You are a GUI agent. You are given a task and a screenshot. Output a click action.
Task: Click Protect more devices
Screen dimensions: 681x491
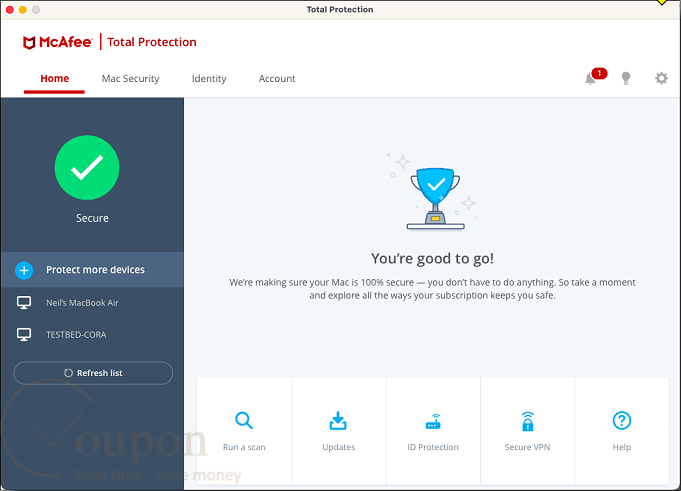[92, 270]
